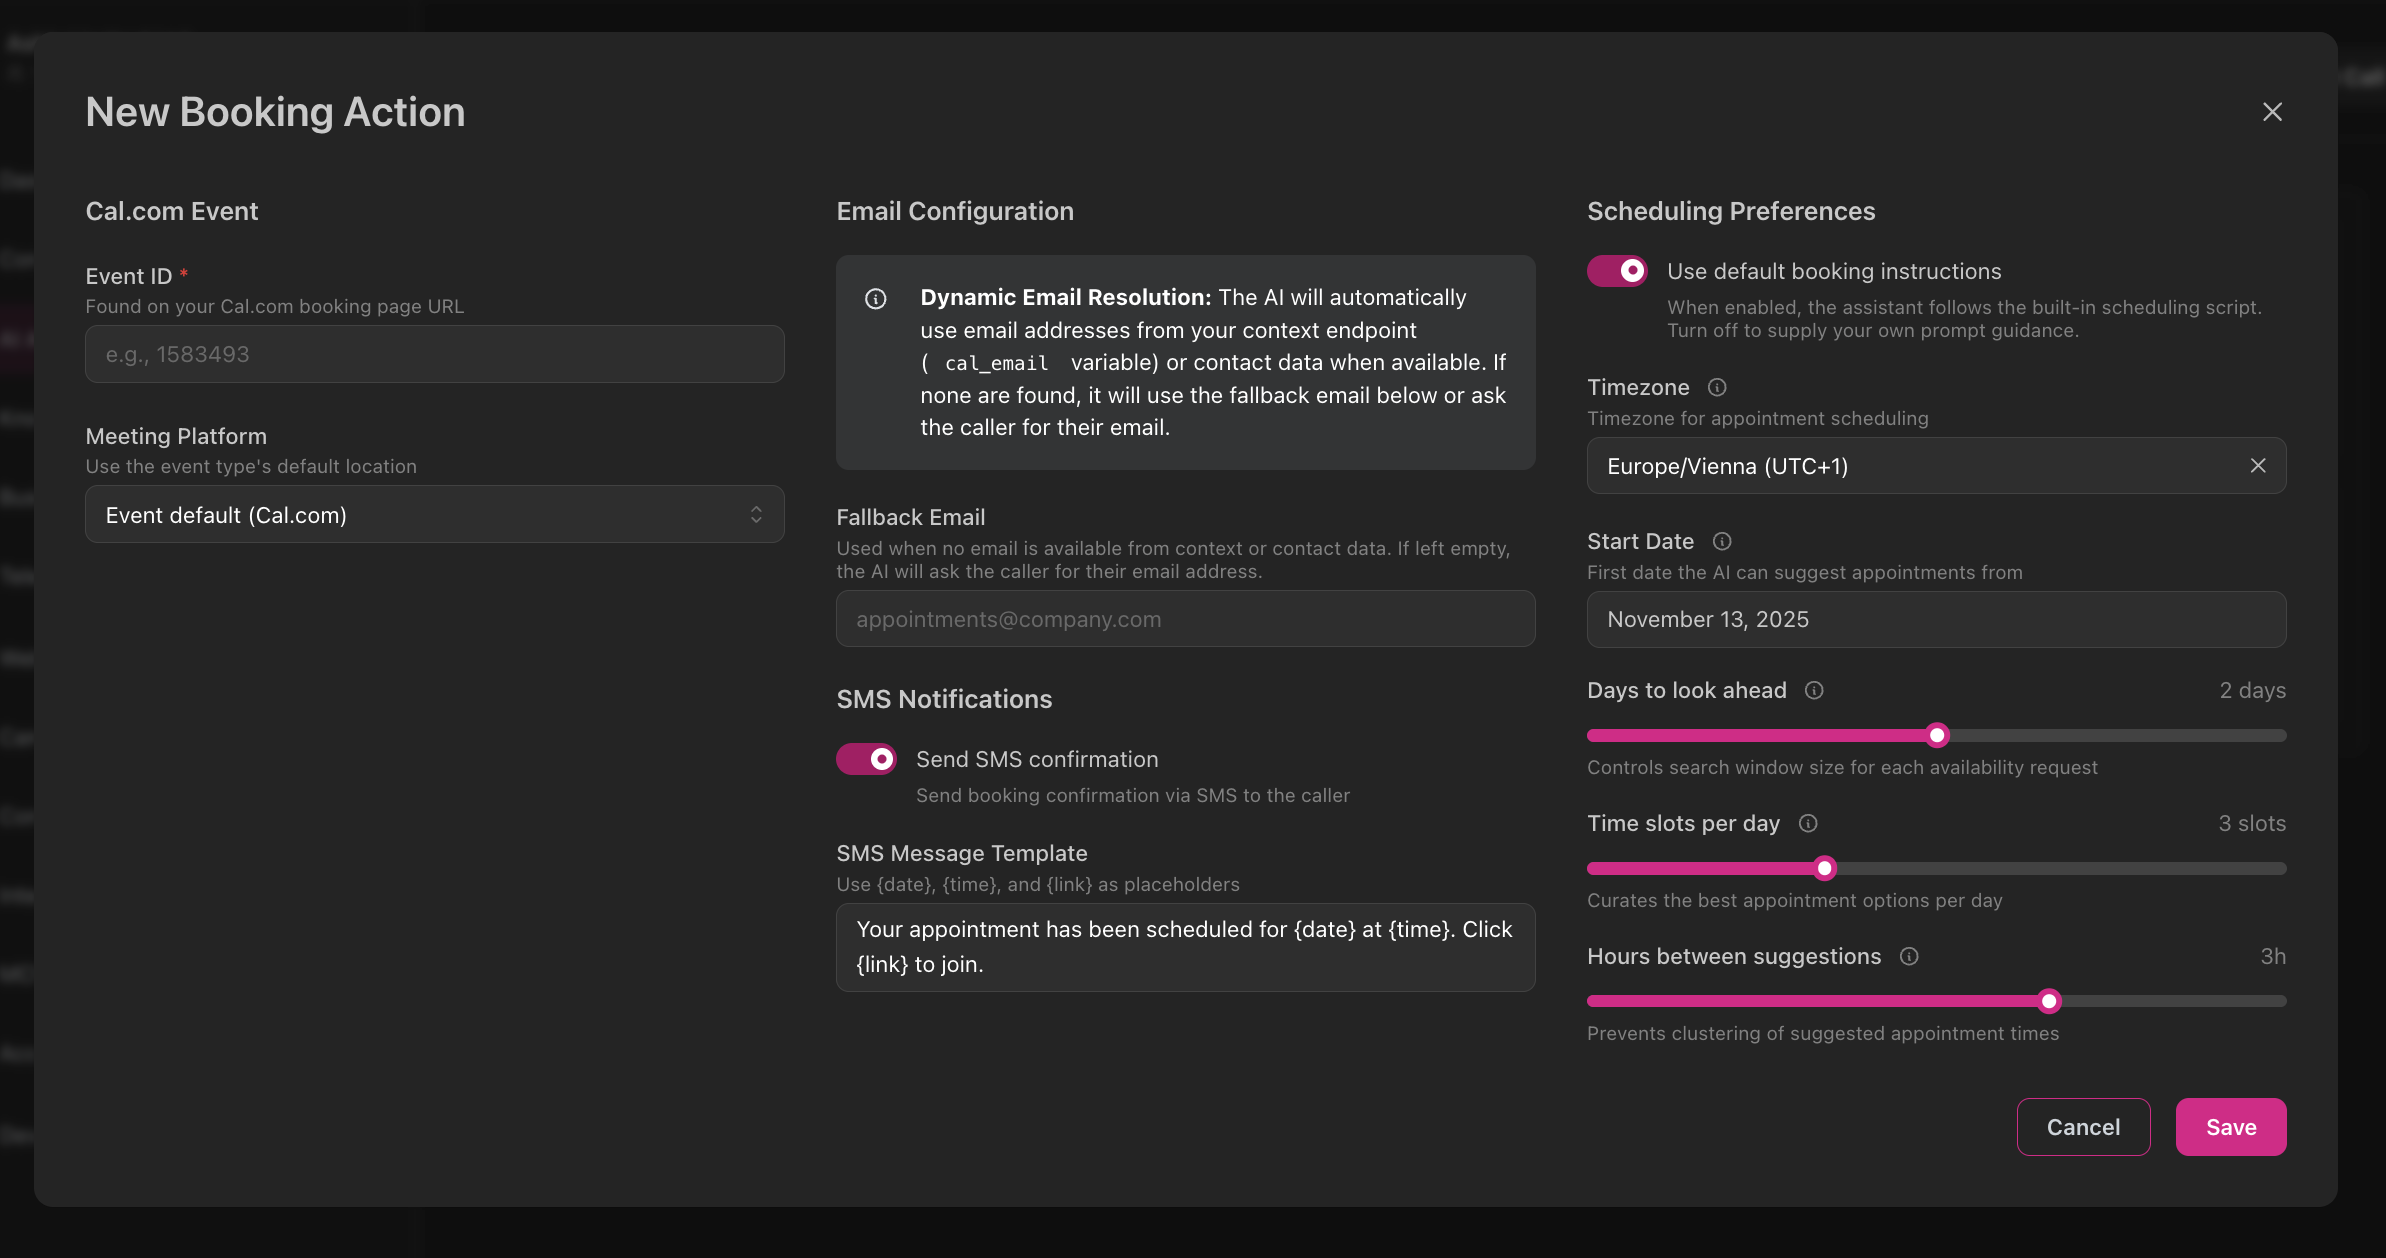Click the info icon for Hours between suggestions
The image size is (2386, 1258).
1909,957
